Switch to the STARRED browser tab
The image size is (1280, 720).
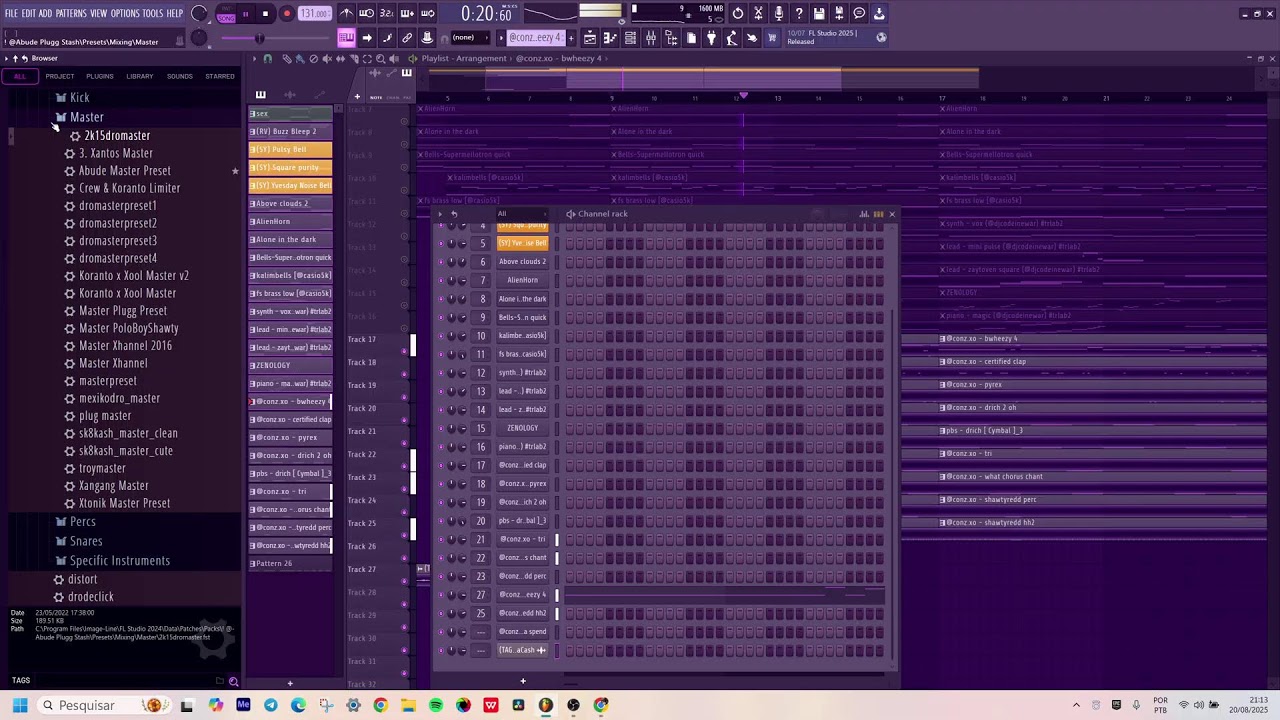[220, 76]
